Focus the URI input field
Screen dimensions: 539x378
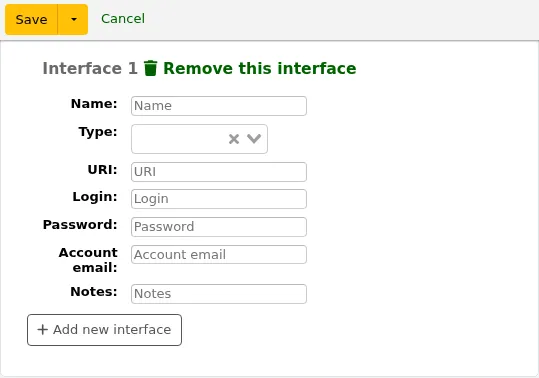coord(219,172)
